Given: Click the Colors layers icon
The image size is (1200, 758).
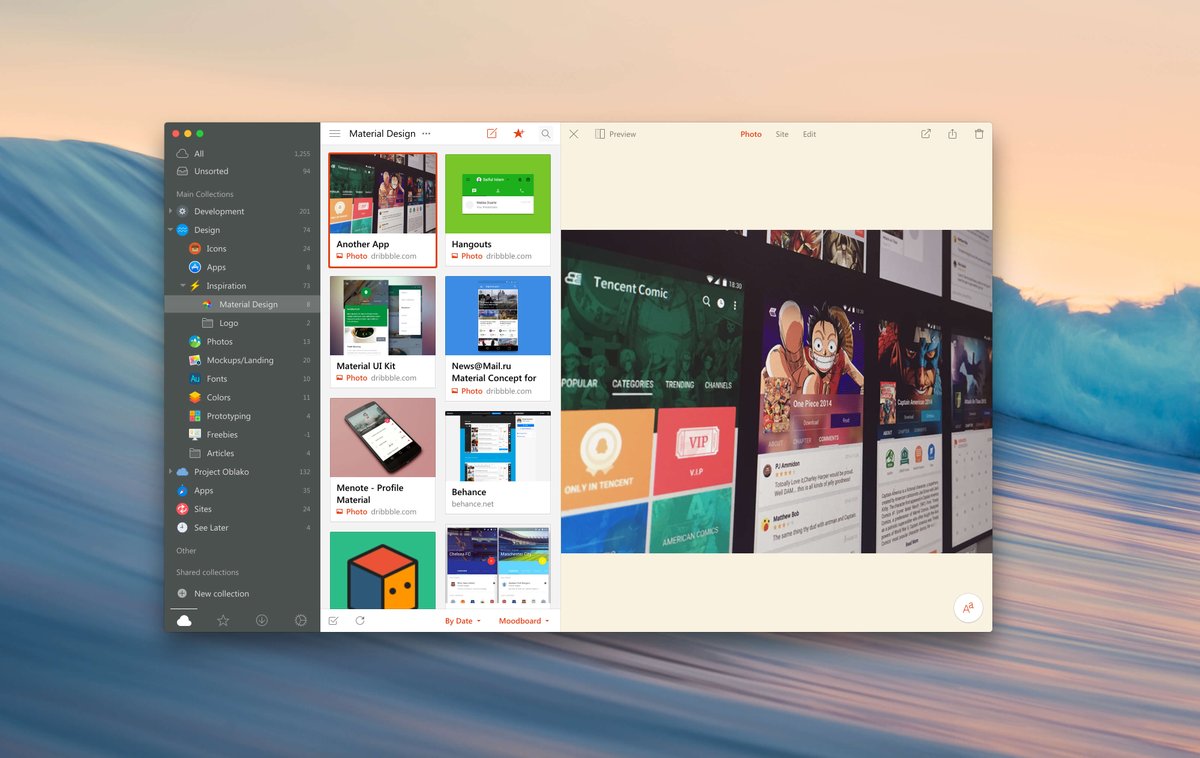Looking at the screenshot, I should tap(195, 397).
